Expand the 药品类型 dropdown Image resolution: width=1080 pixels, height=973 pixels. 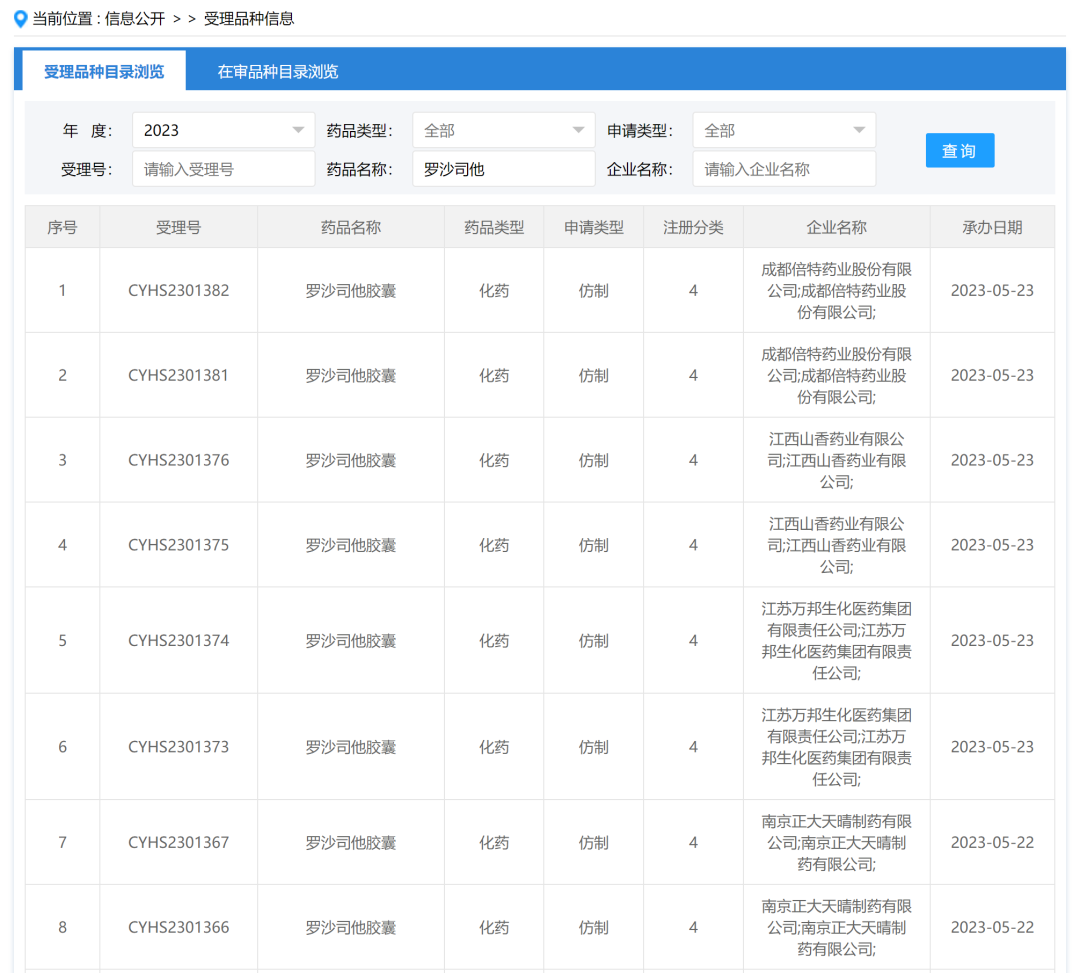click(503, 130)
